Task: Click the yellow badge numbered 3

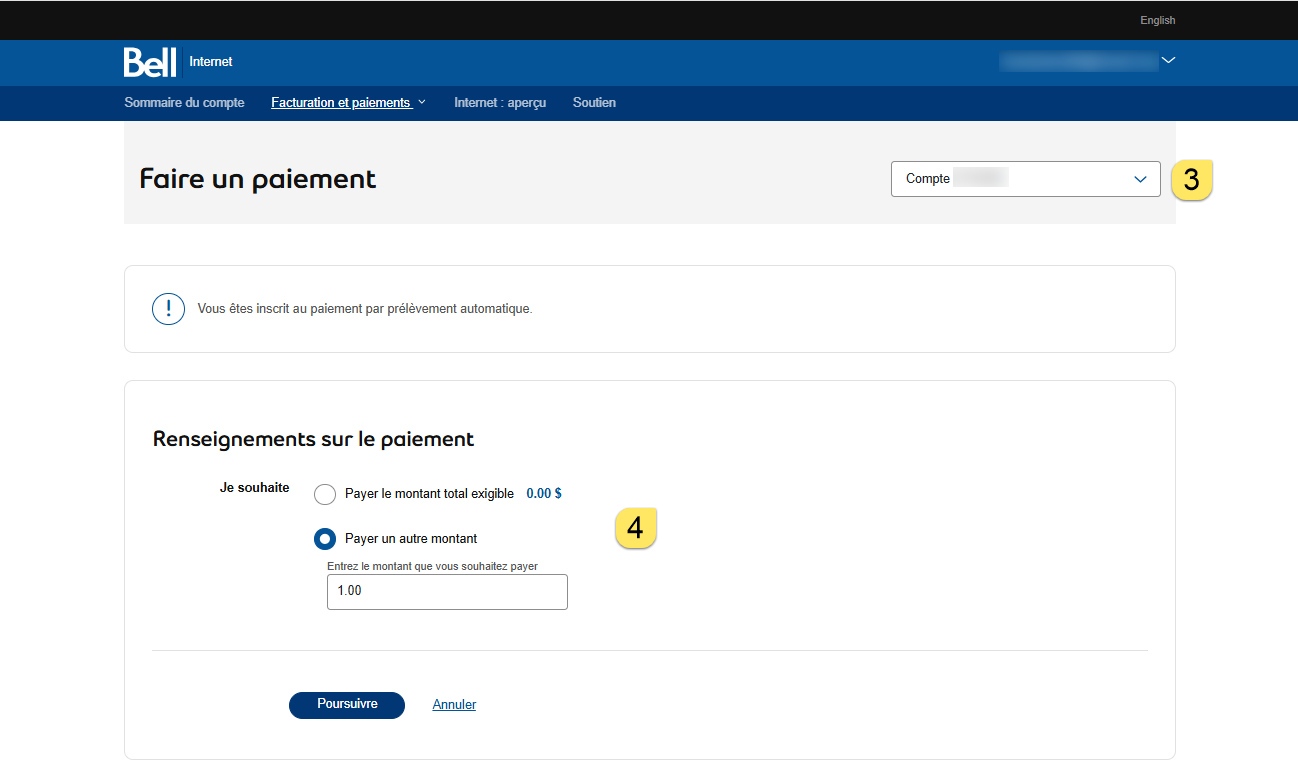Action: pos(1191,180)
